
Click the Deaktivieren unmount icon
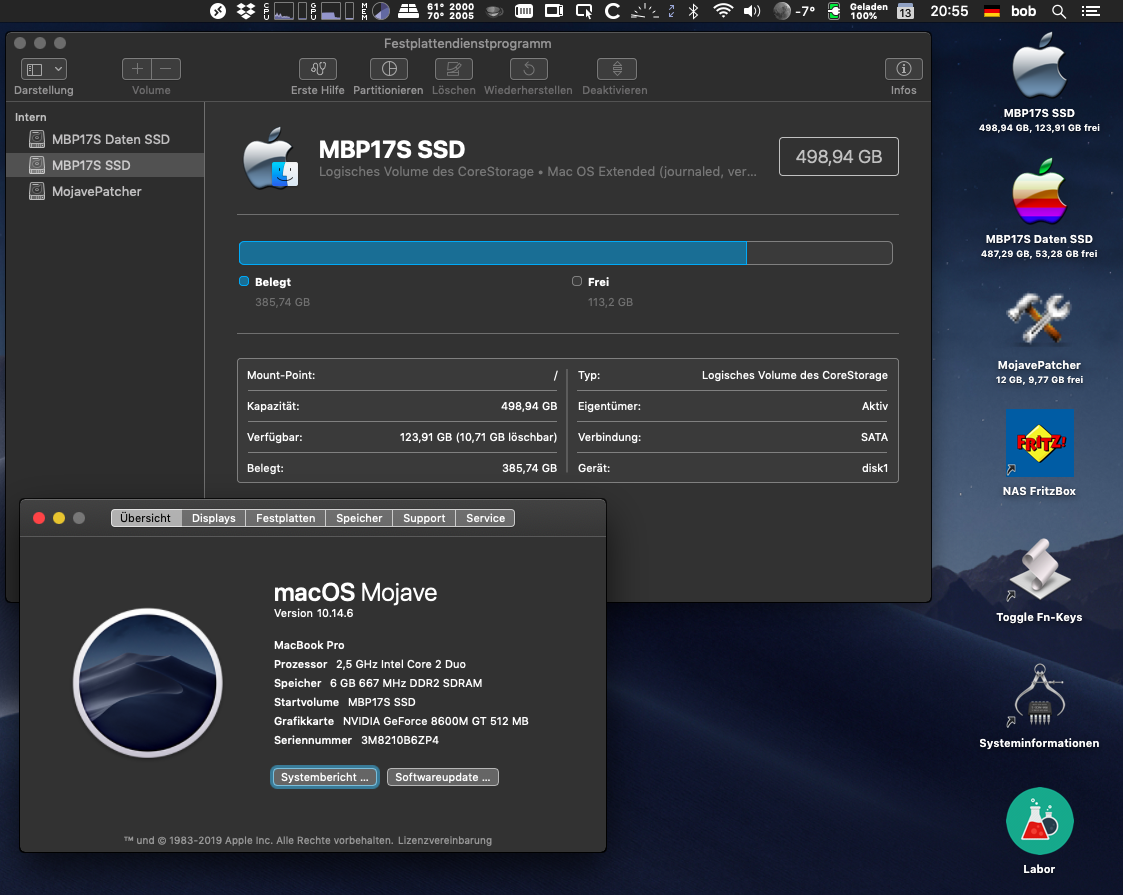coord(617,69)
